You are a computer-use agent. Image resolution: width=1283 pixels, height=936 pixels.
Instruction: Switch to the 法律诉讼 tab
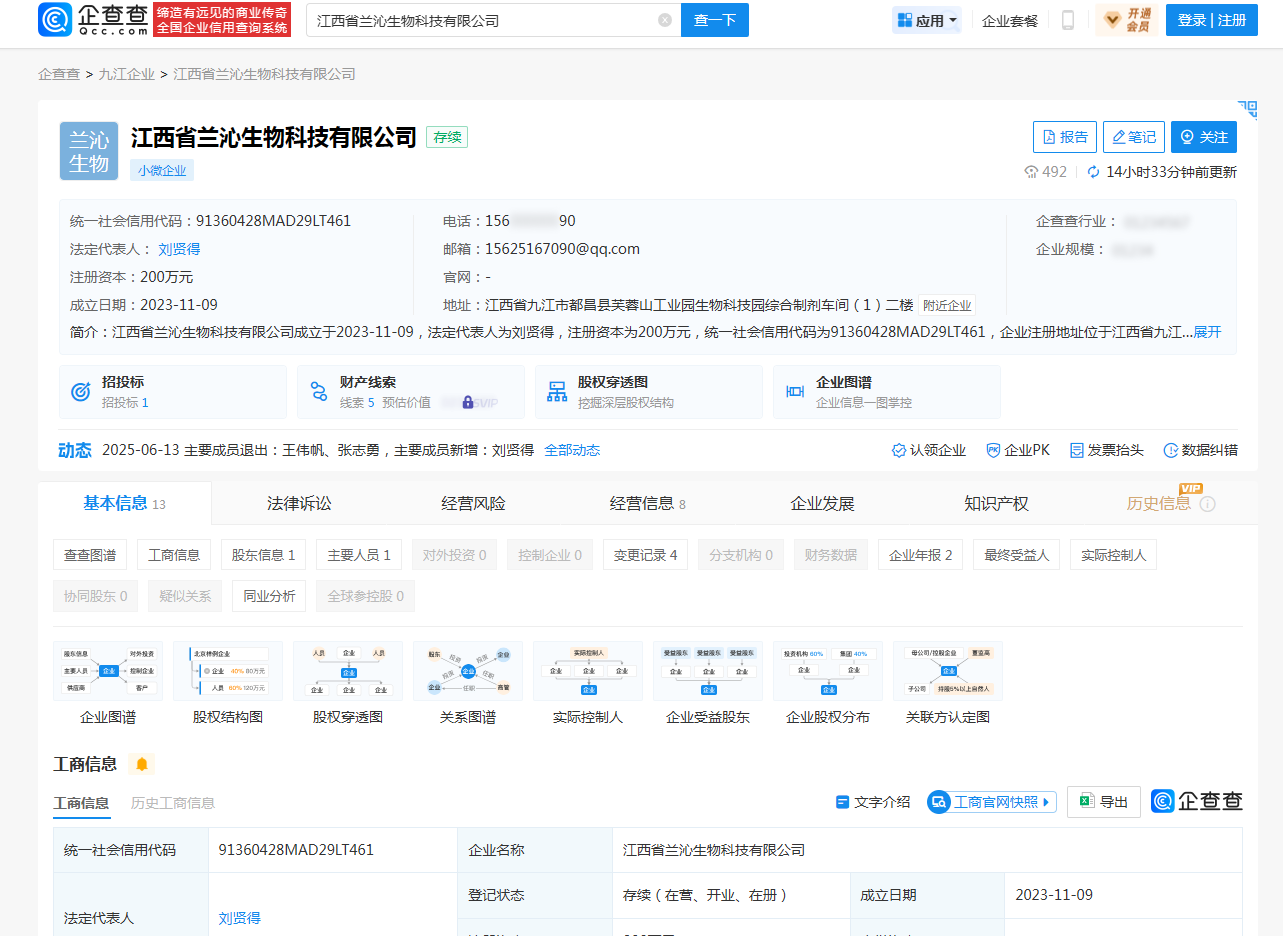click(x=299, y=504)
